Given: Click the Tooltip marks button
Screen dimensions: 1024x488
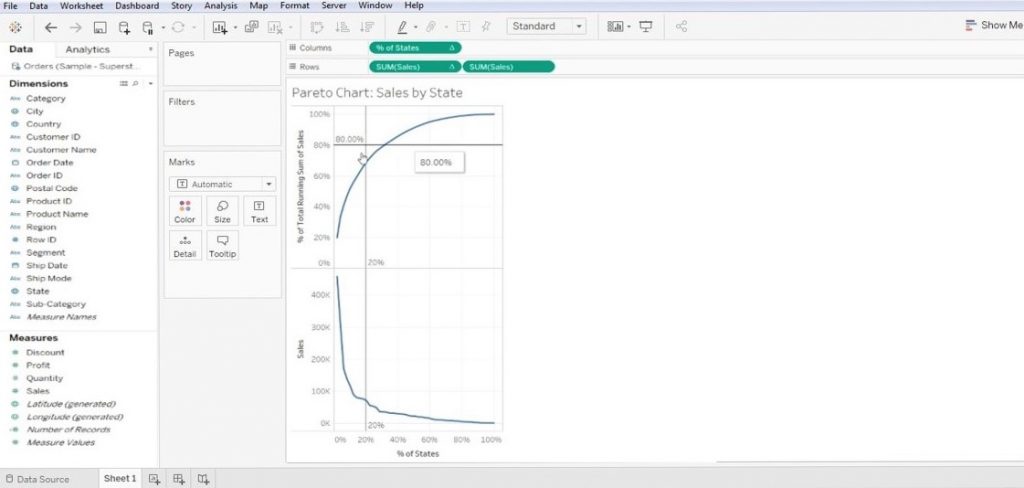Looking at the screenshot, I should 222,246.
